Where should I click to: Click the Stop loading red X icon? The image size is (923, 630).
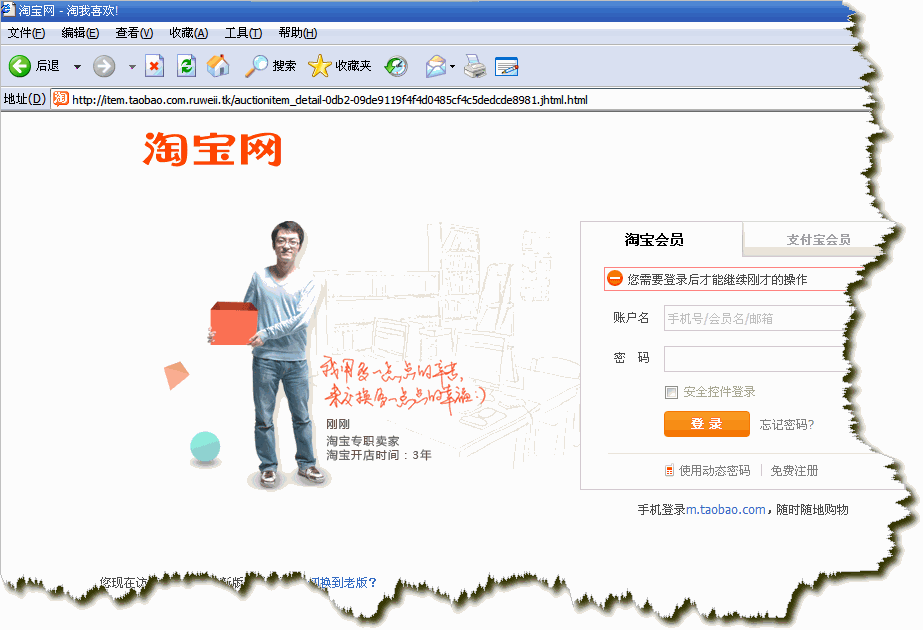coord(154,66)
